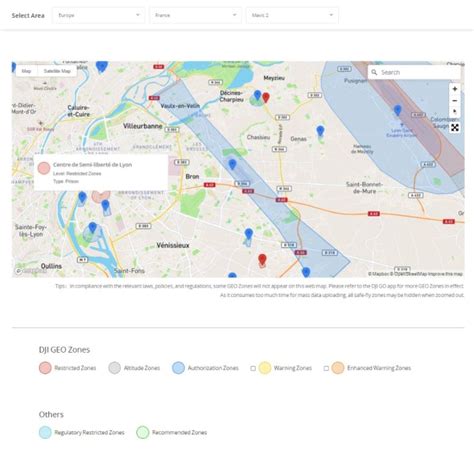Select the blue pin east of Genas
Screen dimensions: 474x451
(x=320, y=131)
